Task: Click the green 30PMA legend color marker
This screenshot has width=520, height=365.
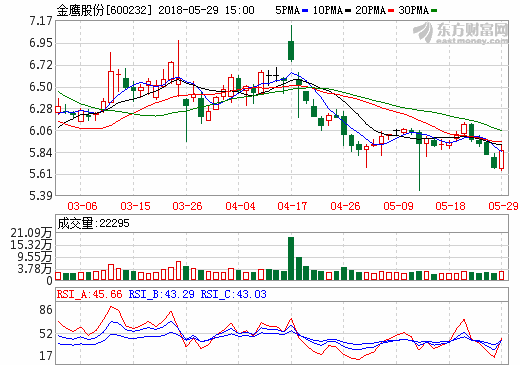Action: pos(434,11)
